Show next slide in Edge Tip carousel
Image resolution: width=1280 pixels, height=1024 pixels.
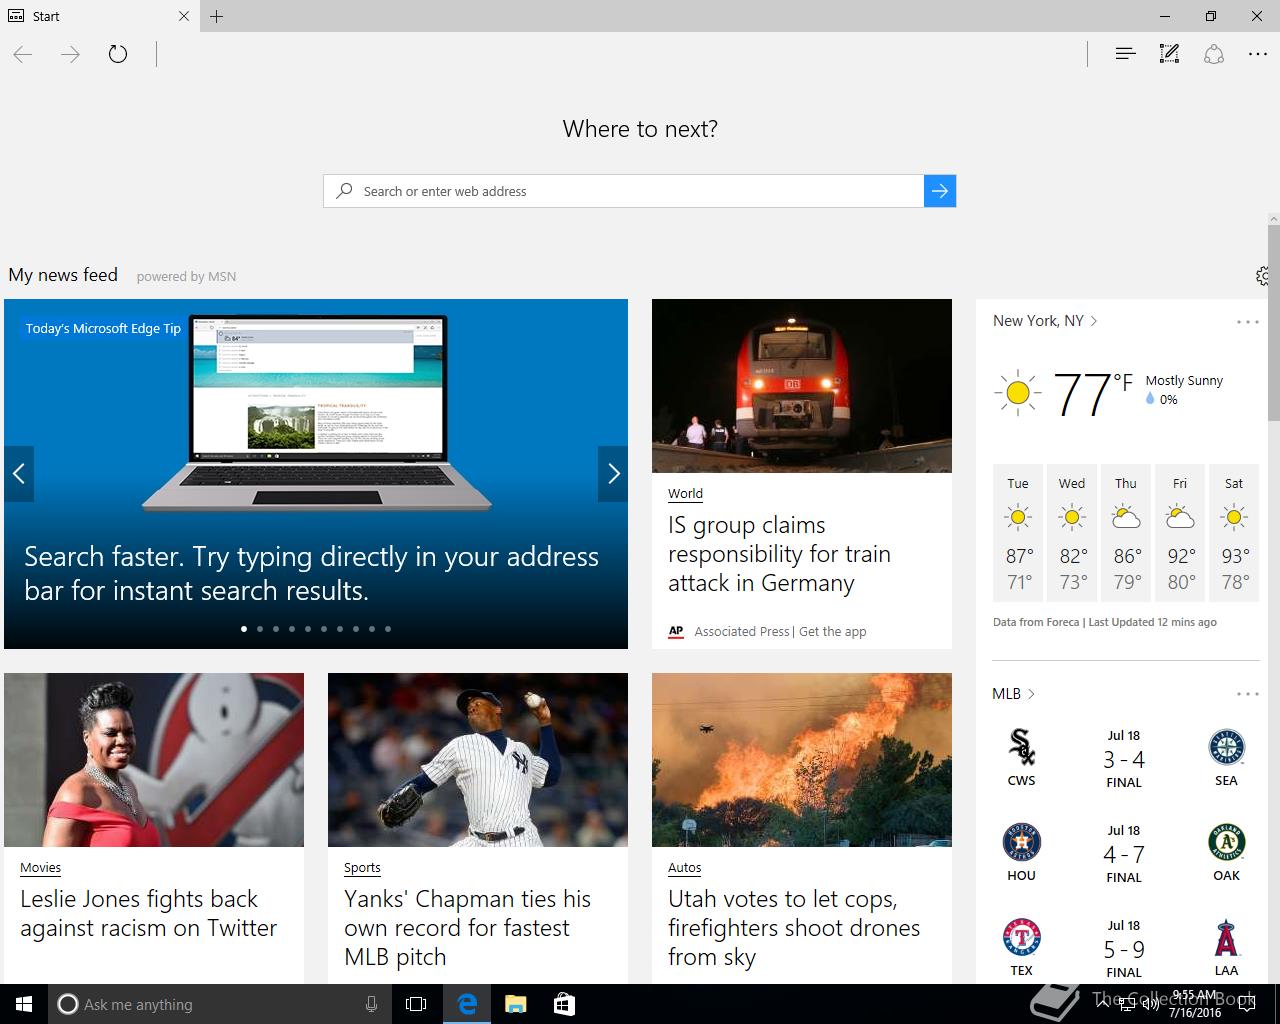(x=613, y=474)
